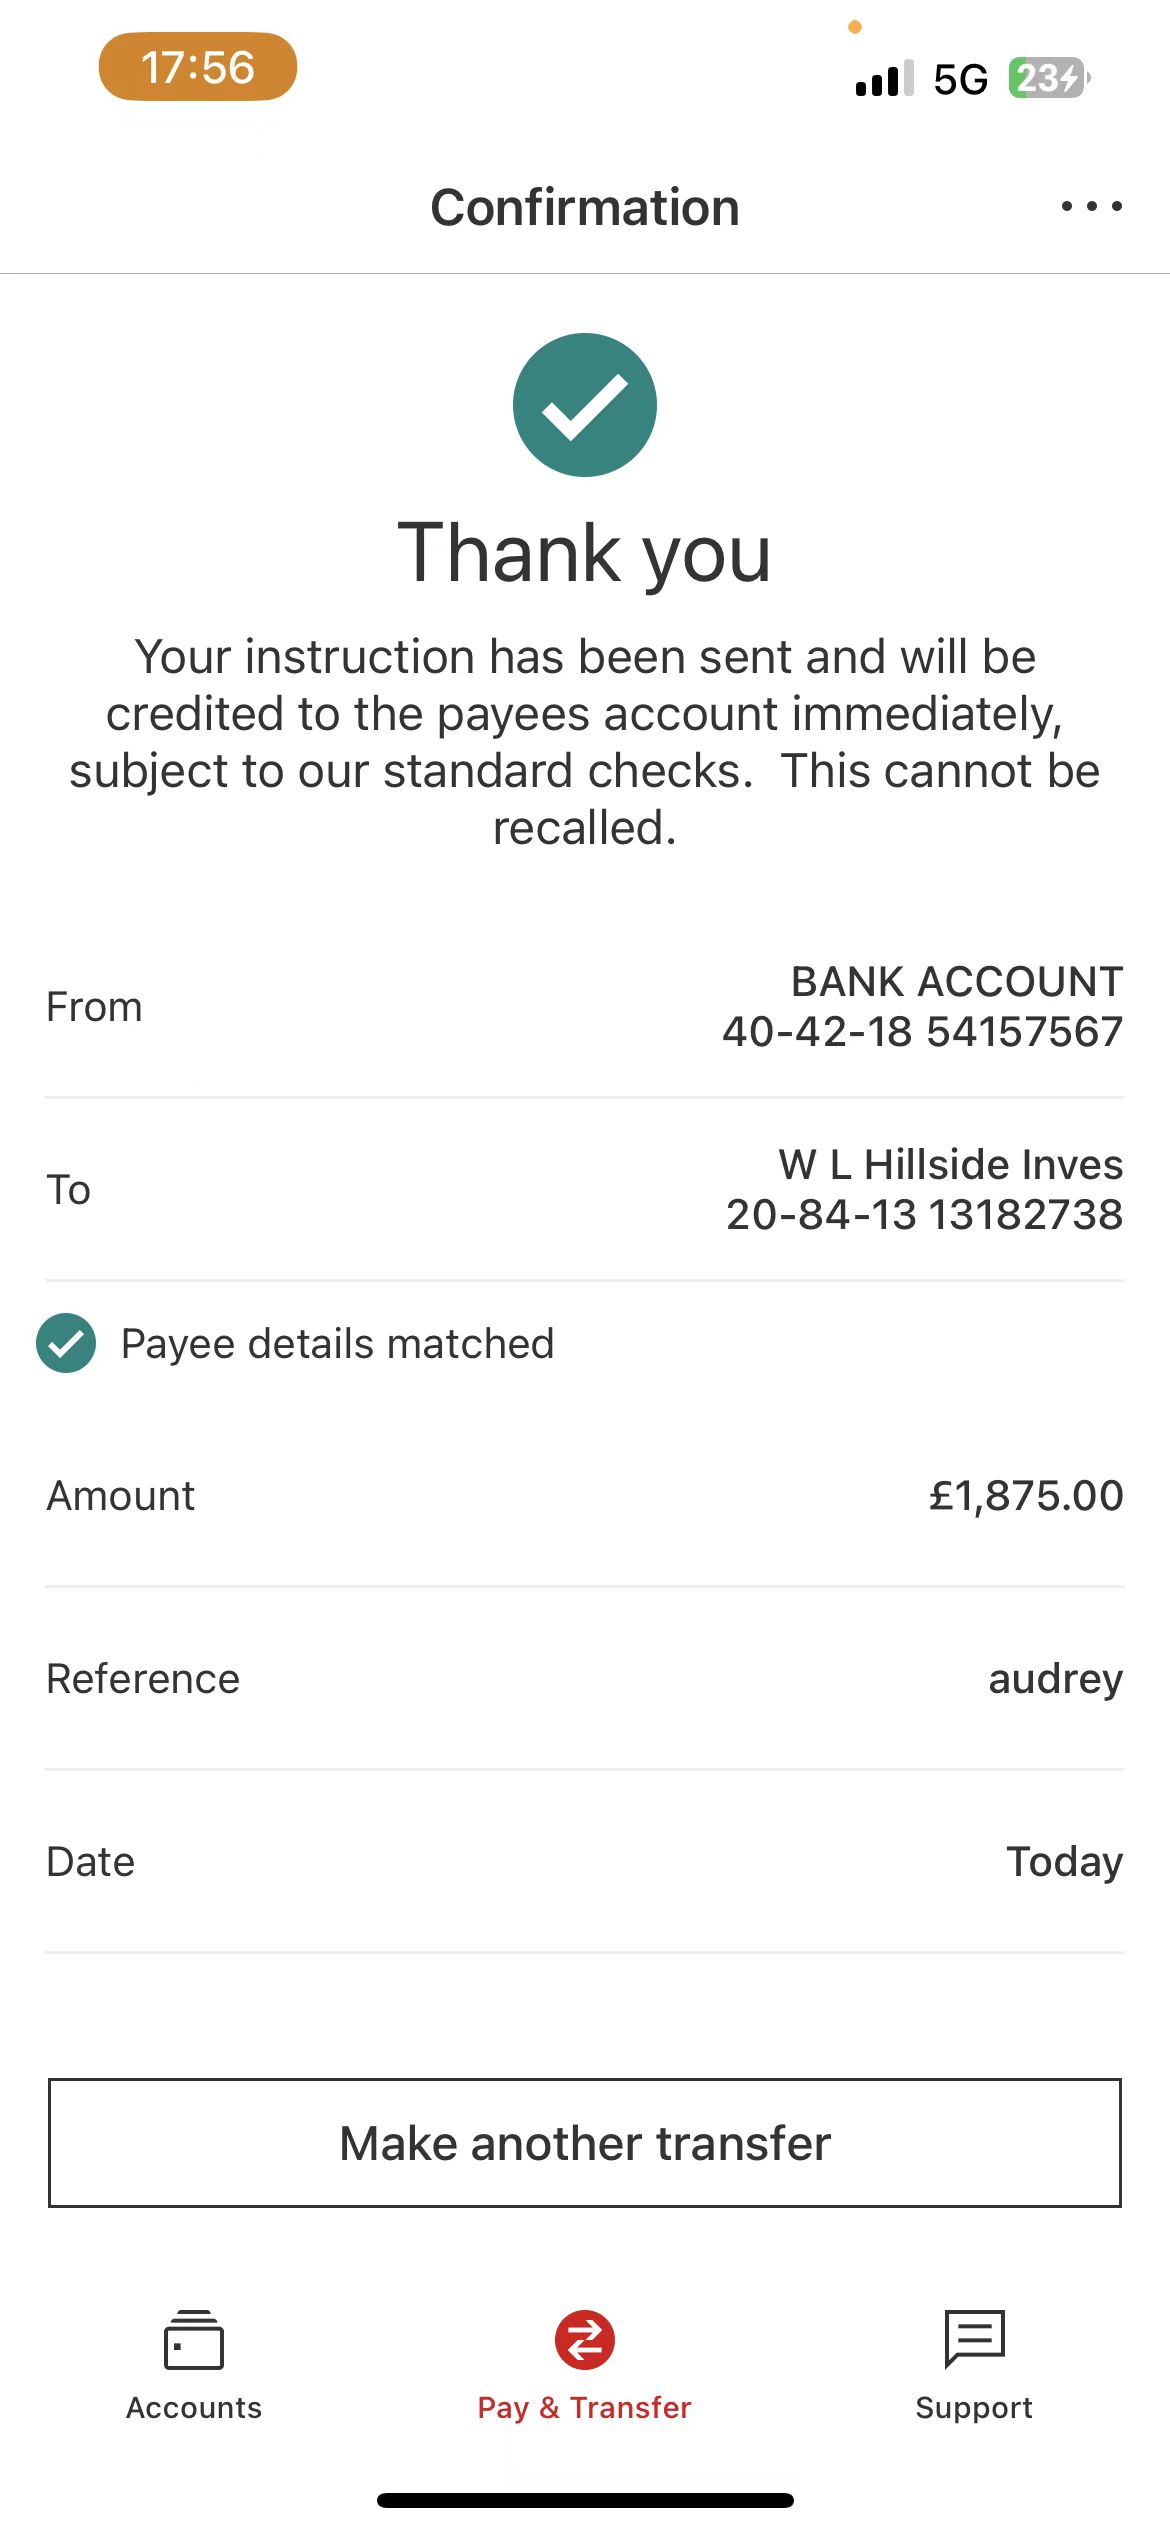Tap the orange 17:56 time pill
Image resolution: width=1170 pixels, height=2532 pixels.
(x=198, y=67)
